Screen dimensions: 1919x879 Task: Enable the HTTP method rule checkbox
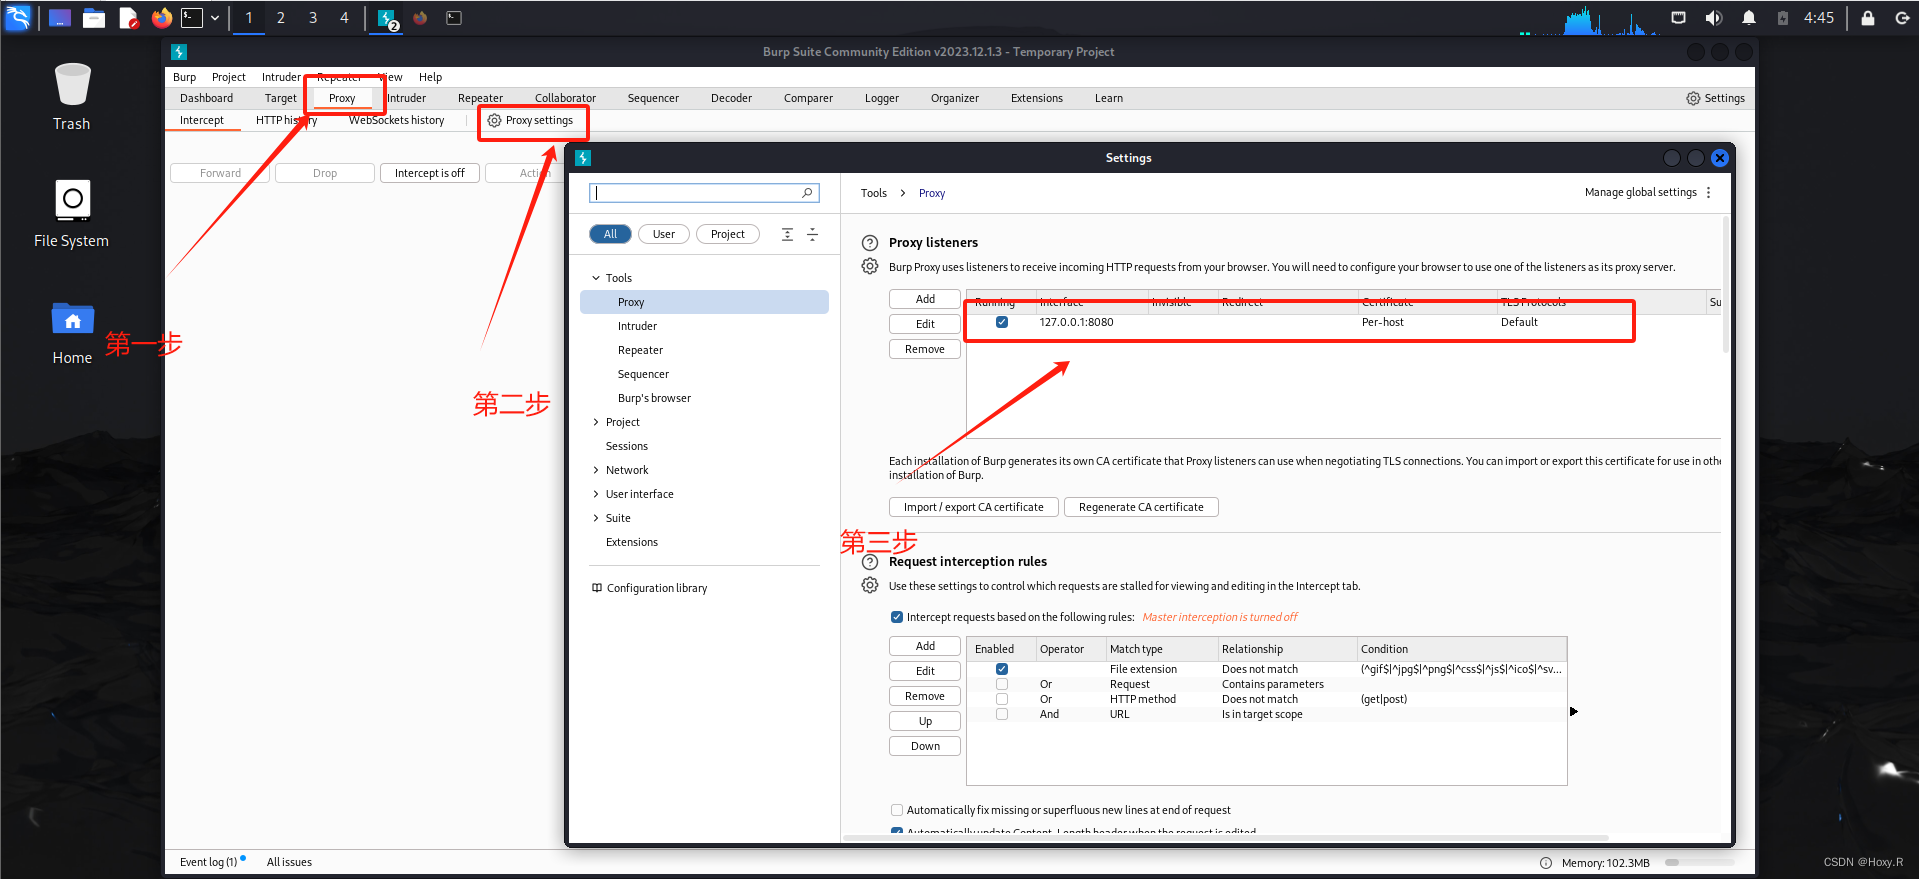(x=1001, y=699)
